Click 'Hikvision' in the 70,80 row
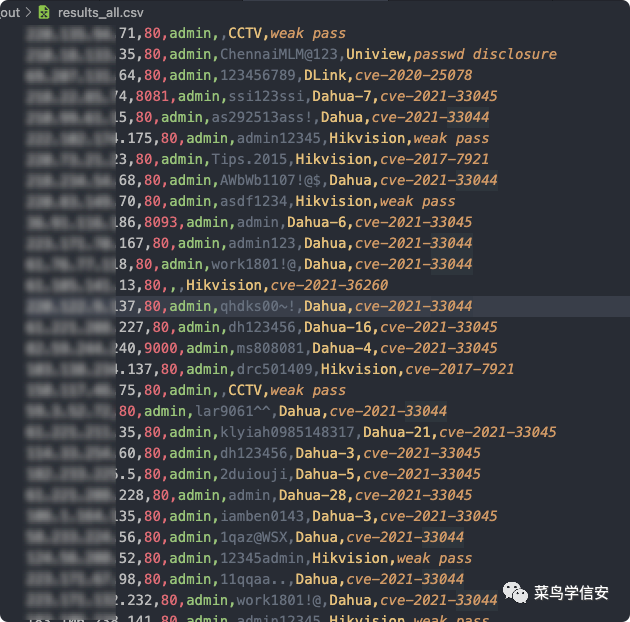The image size is (630, 622). point(333,201)
